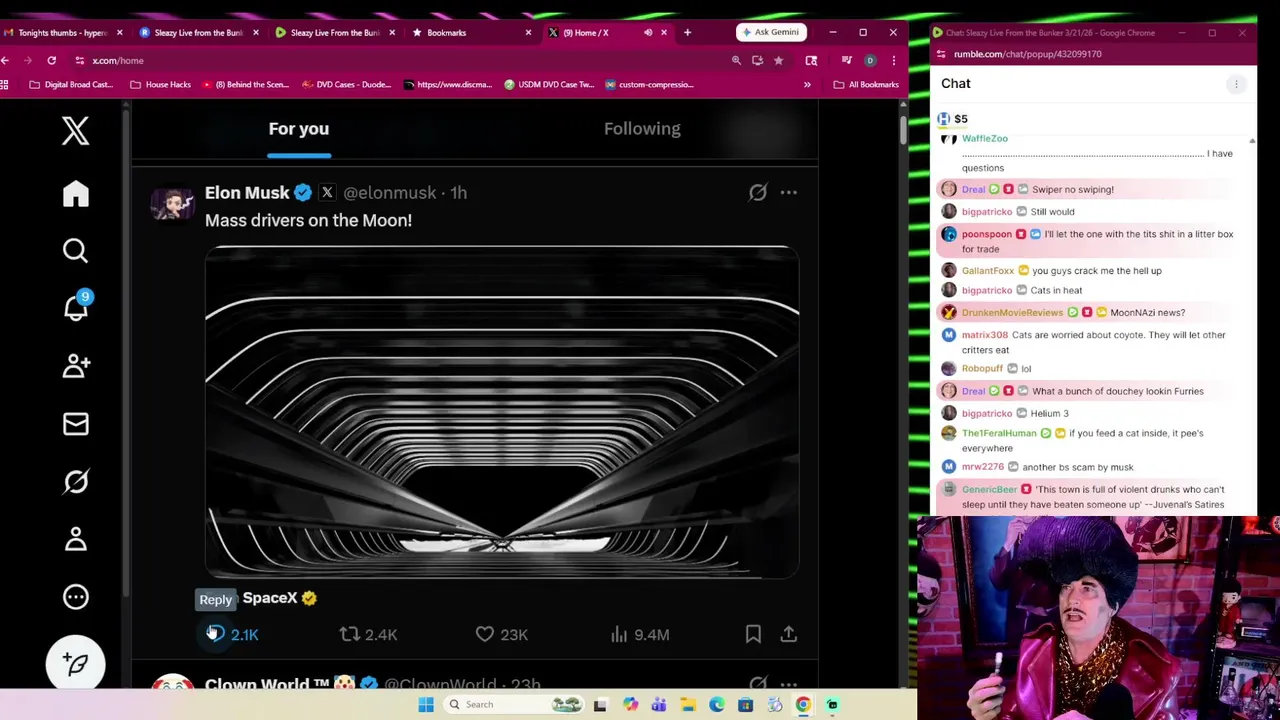Click the X logo in the sidebar
1280x720 pixels.
76,131
